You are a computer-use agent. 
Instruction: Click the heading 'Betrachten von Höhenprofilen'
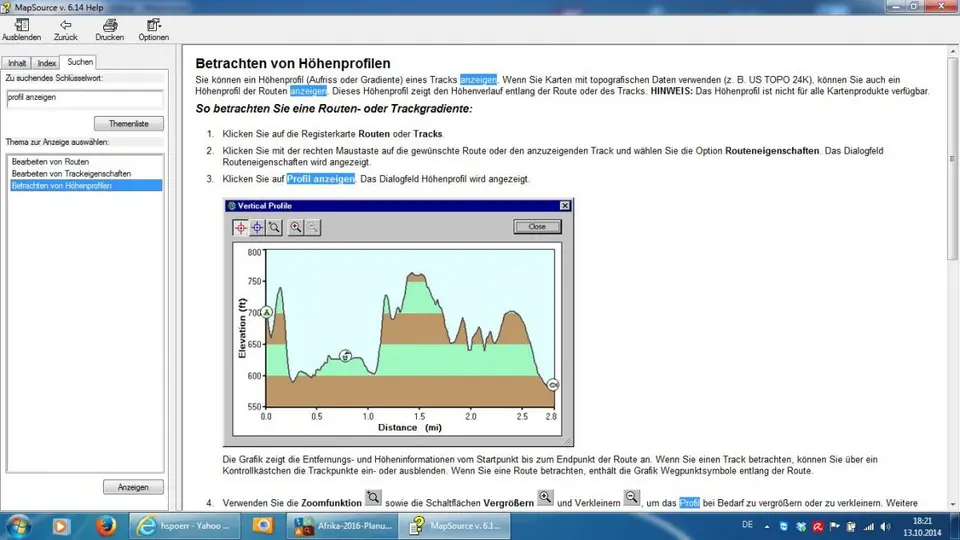[293, 63]
